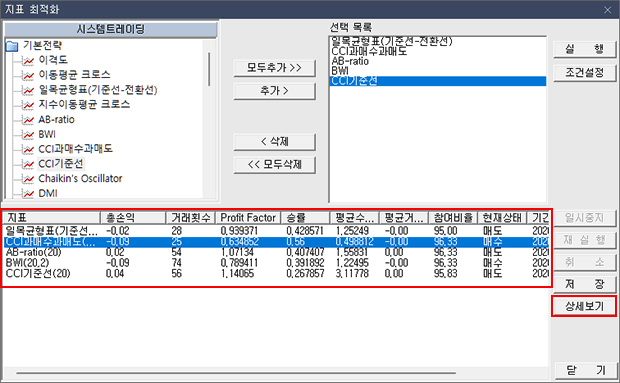The width and height of the screenshot is (620, 383).
Task: Click 거래횟수 value 74
Action: tap(176, 263)
